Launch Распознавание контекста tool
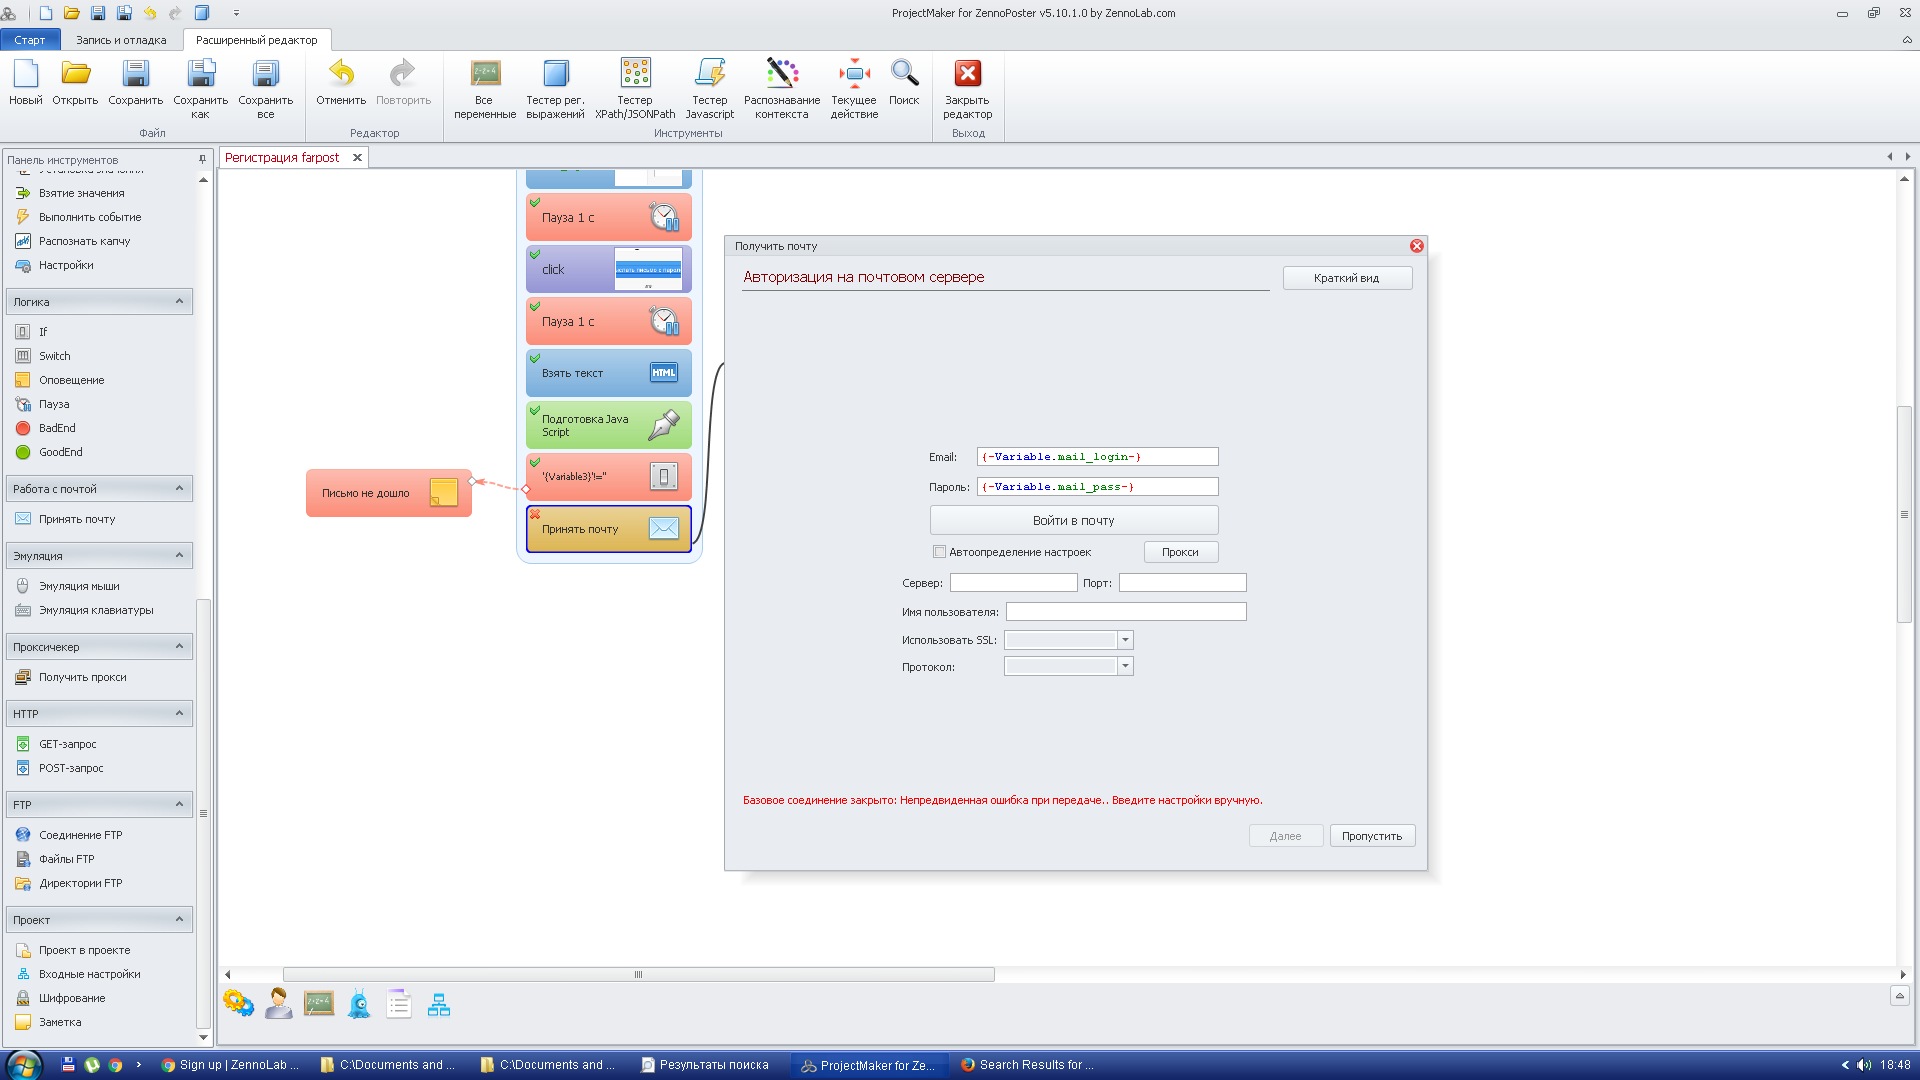 tap(782, 89)
